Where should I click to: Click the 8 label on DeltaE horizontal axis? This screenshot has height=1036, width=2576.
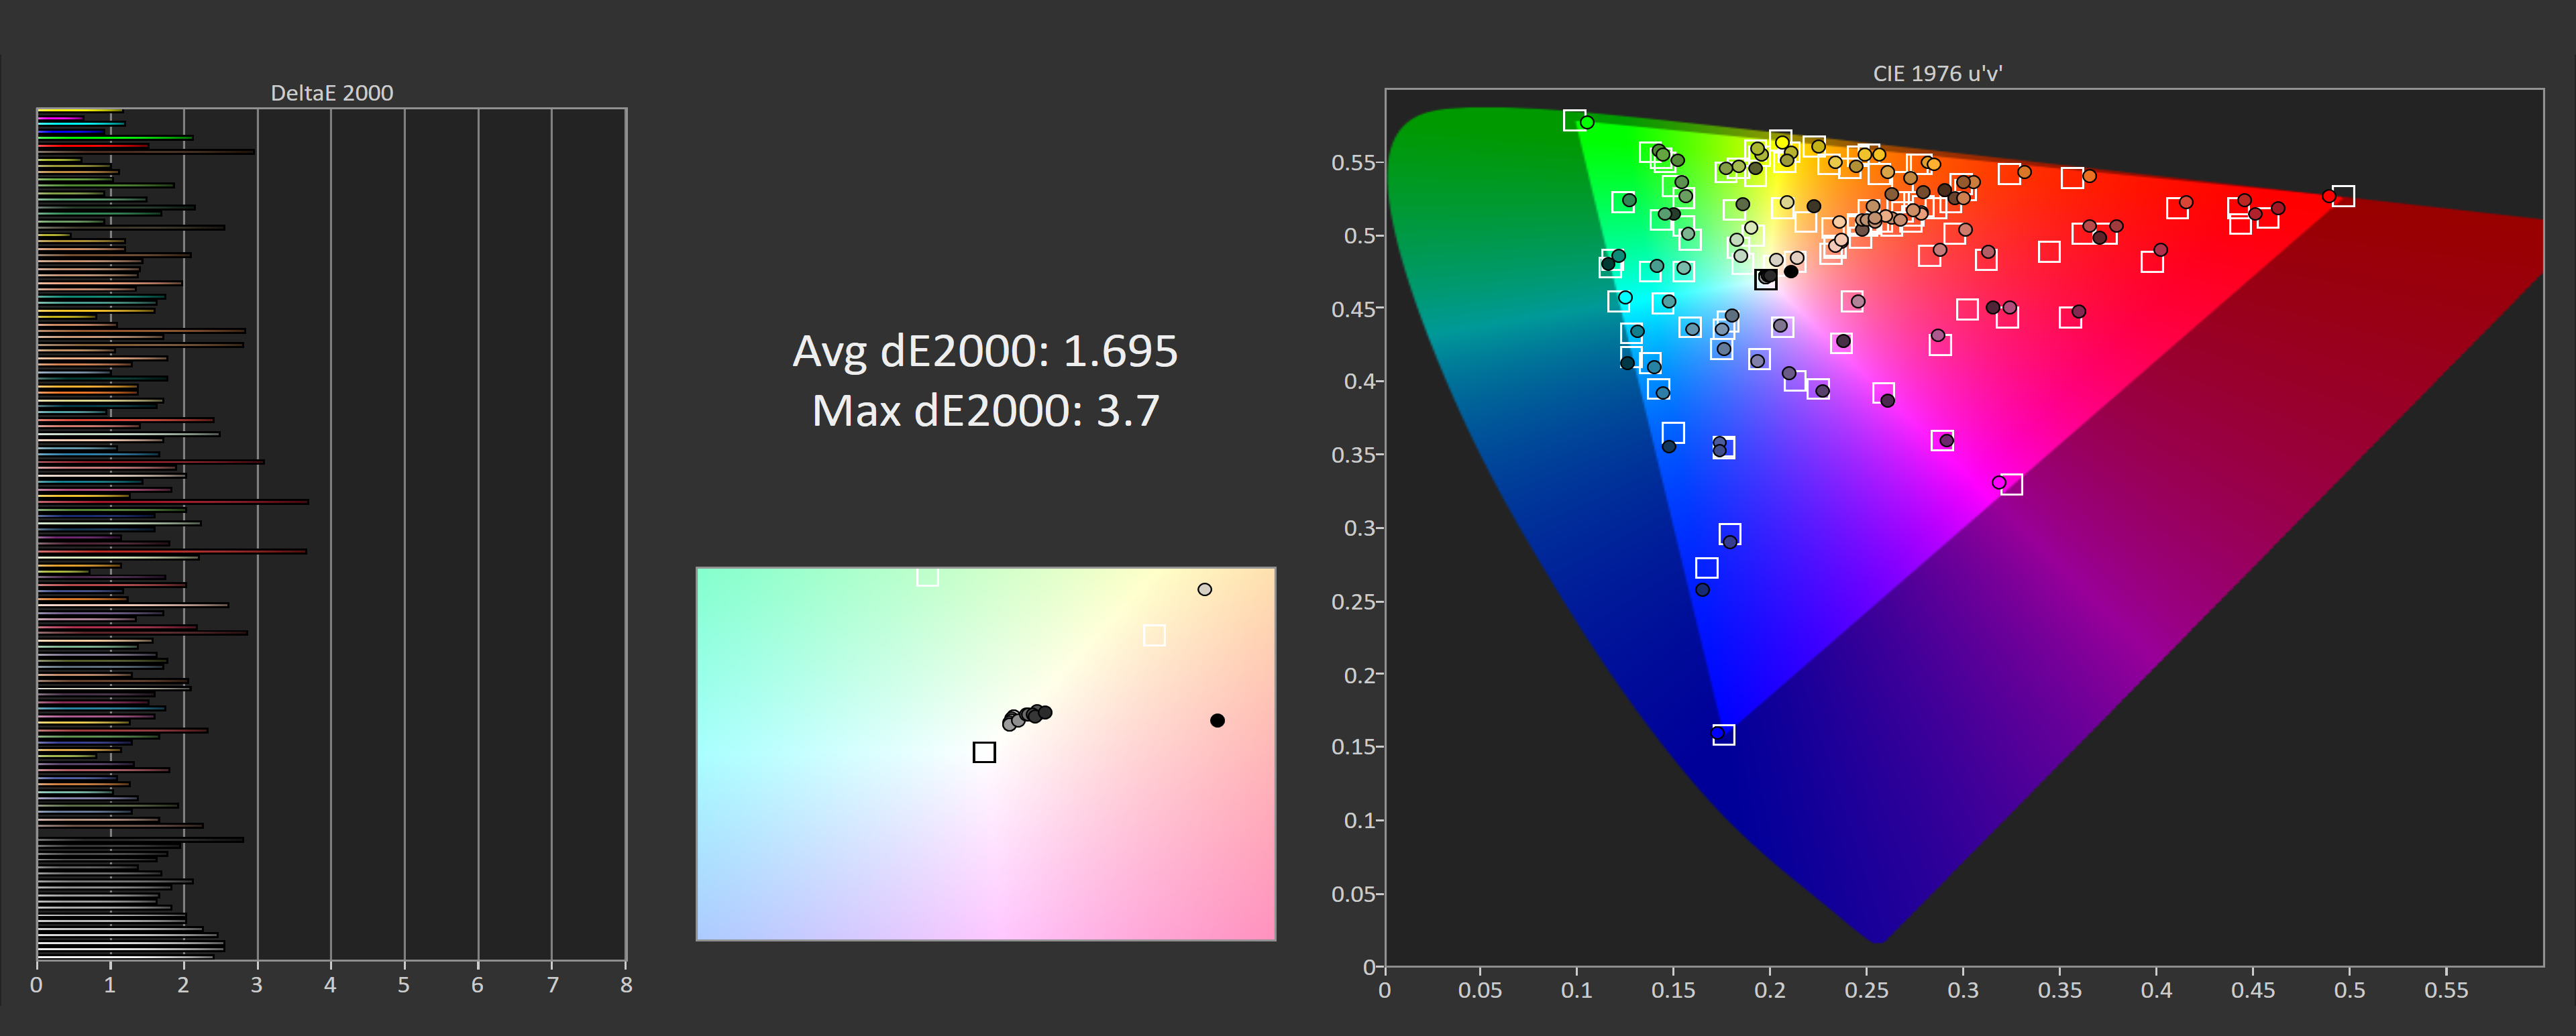coord(626,985)
